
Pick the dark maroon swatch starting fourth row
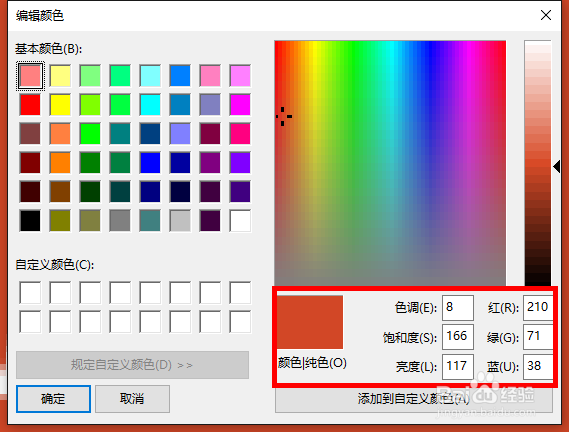click(30, 163)
